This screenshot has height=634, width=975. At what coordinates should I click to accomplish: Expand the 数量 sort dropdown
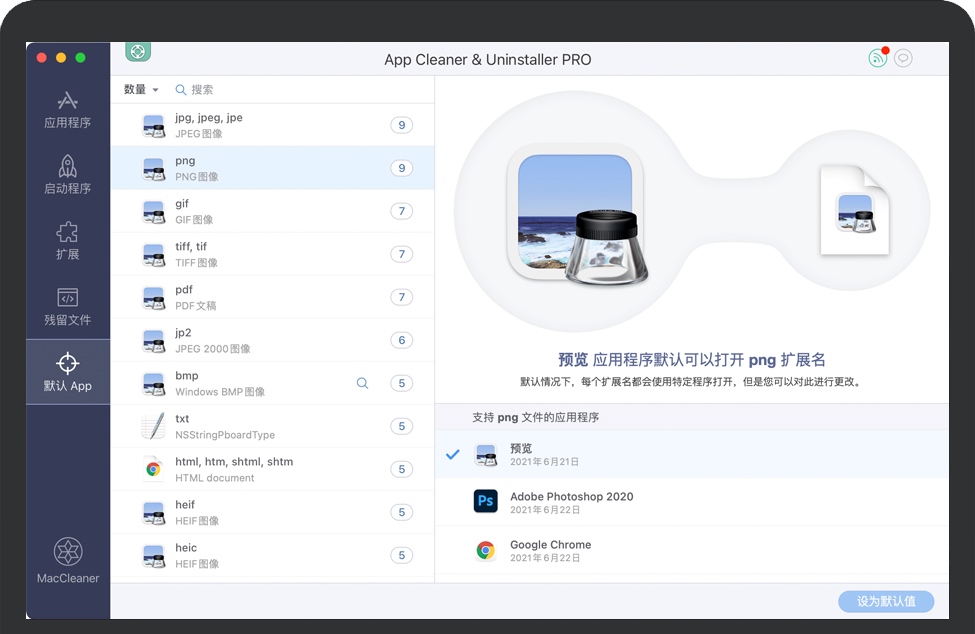(141, 90)
